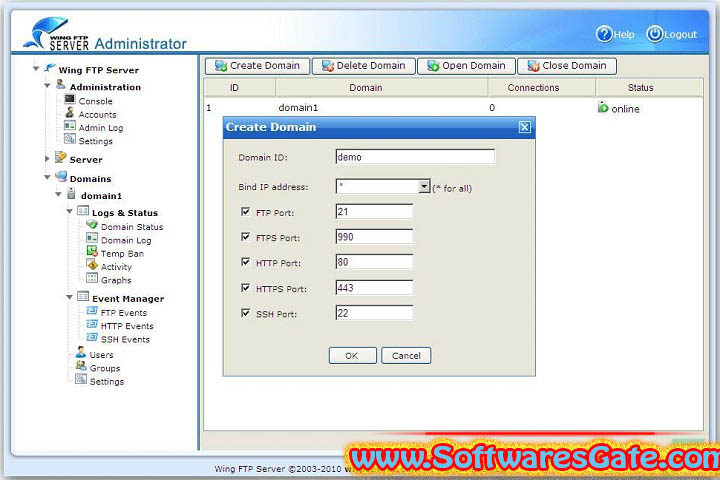The height and width of the screenshot is (480, 720).
Task: Click the domain Settings icon at tree bottom
Action: click(81, 379)
